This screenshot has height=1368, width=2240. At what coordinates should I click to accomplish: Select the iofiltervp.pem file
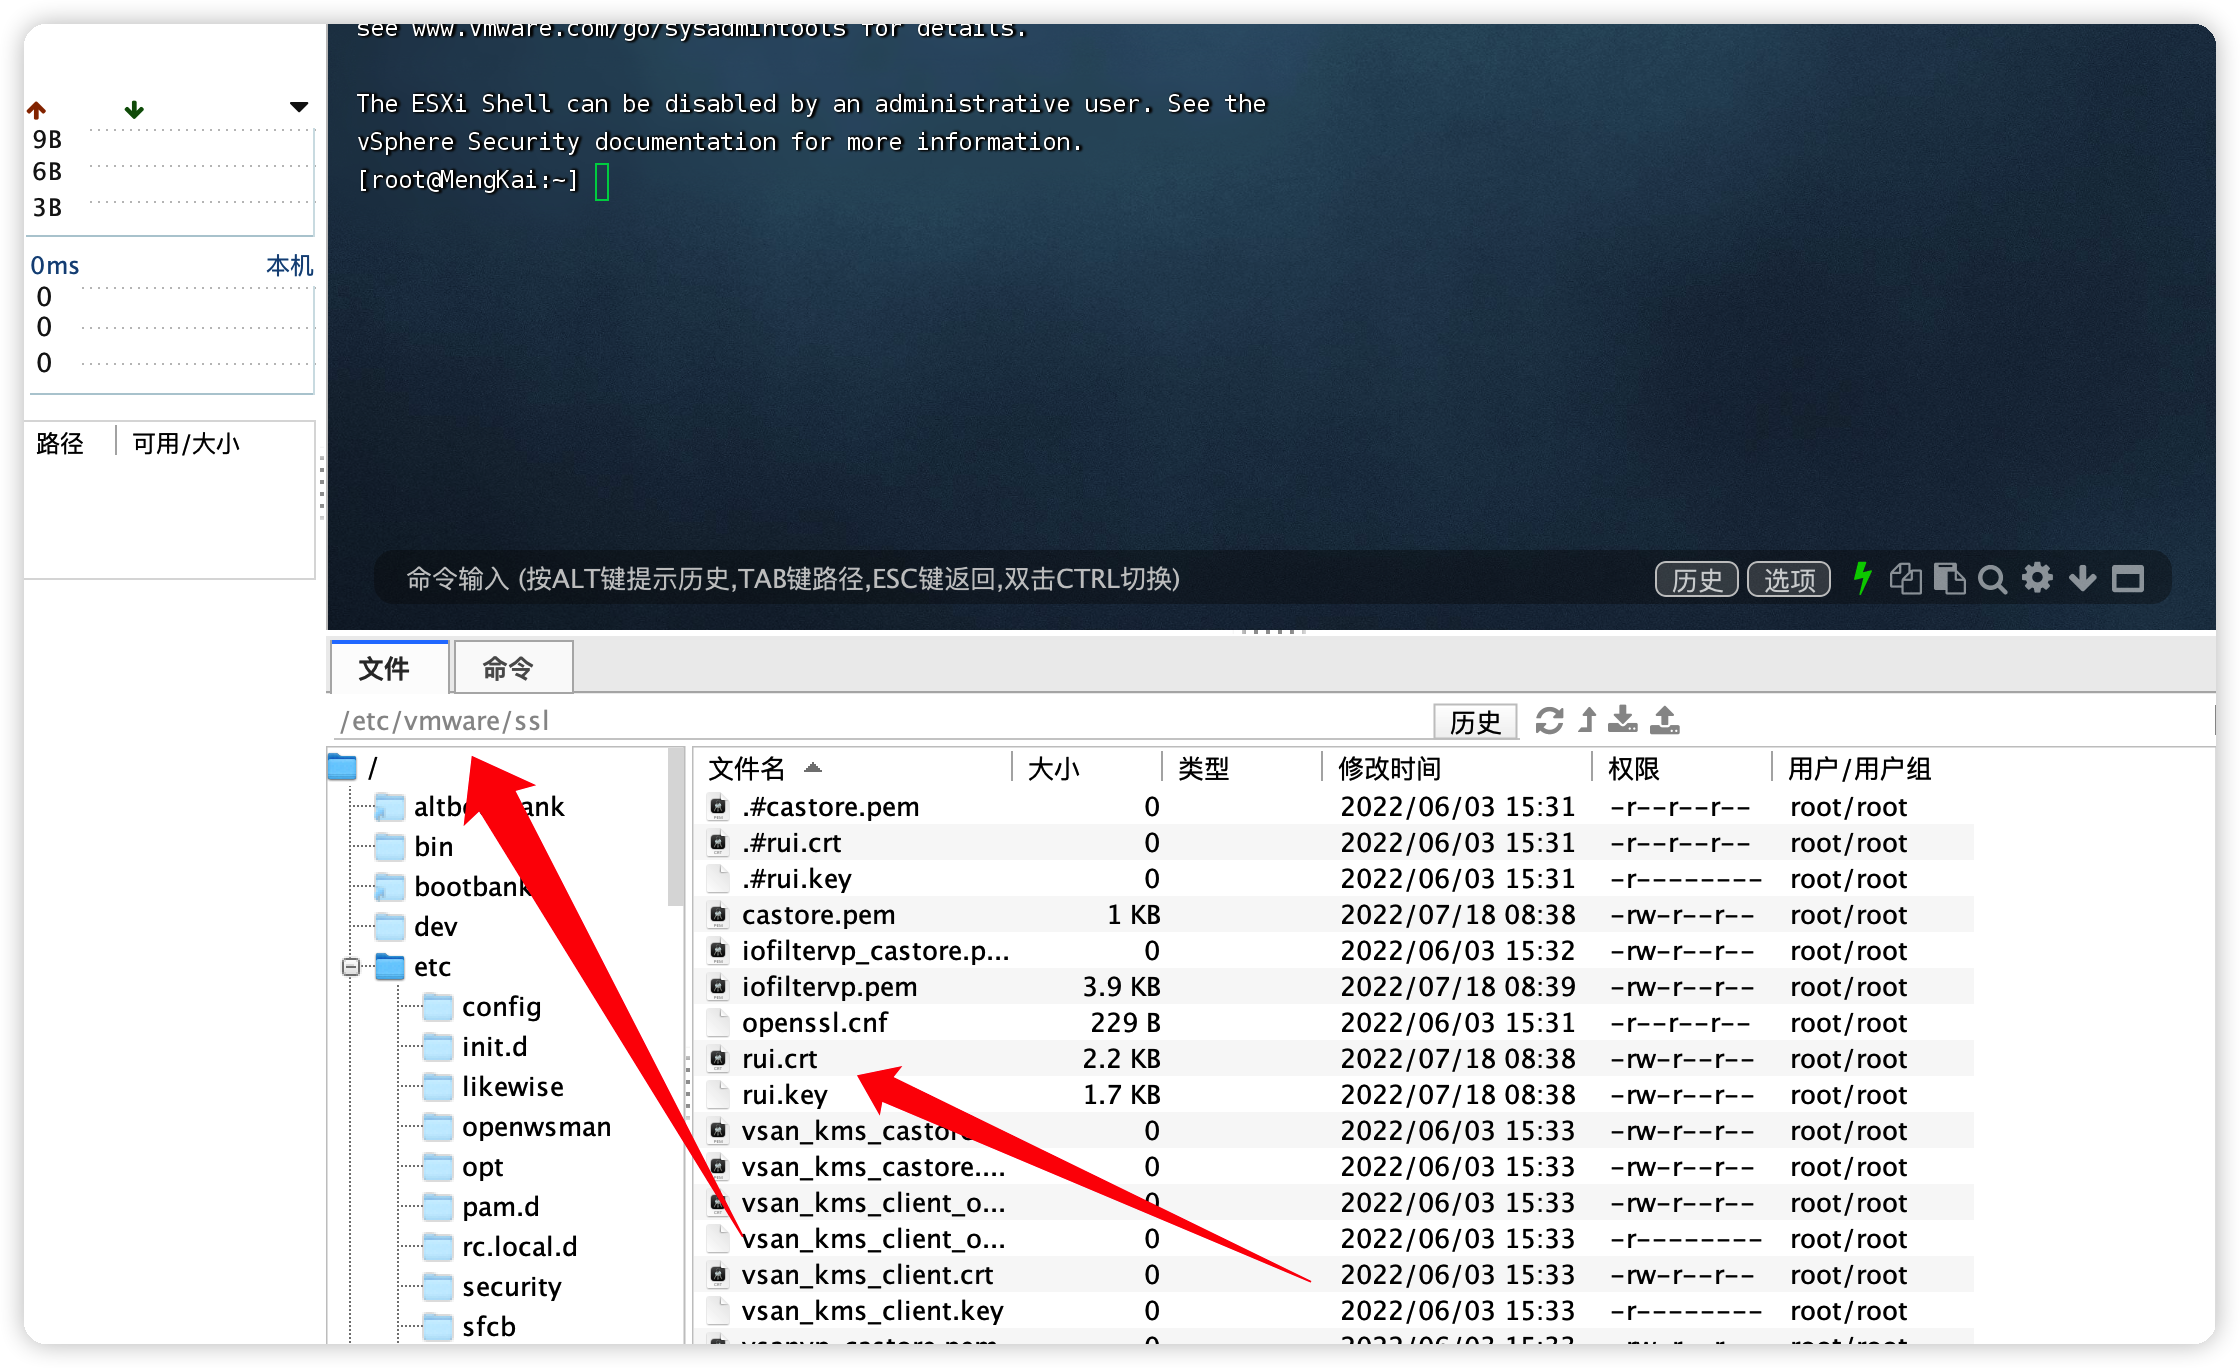[1336, 987]
